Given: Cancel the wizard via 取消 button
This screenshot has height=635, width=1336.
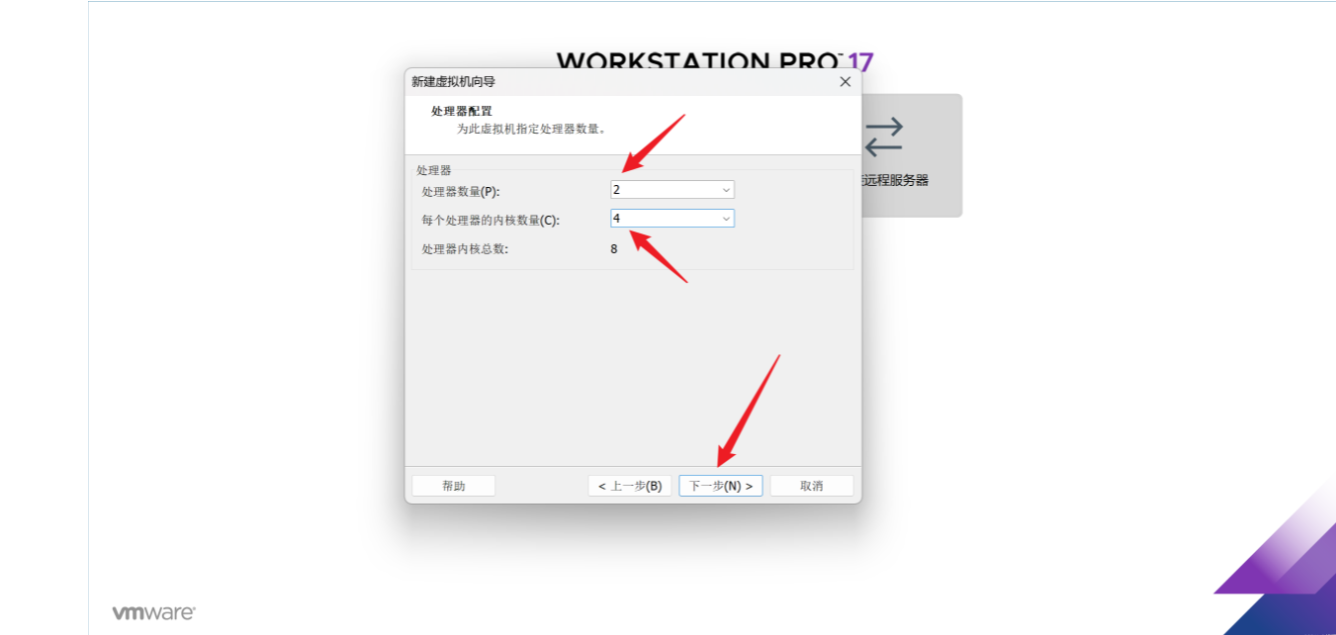Looking at the screenshot, I should [x=812, y=486].
